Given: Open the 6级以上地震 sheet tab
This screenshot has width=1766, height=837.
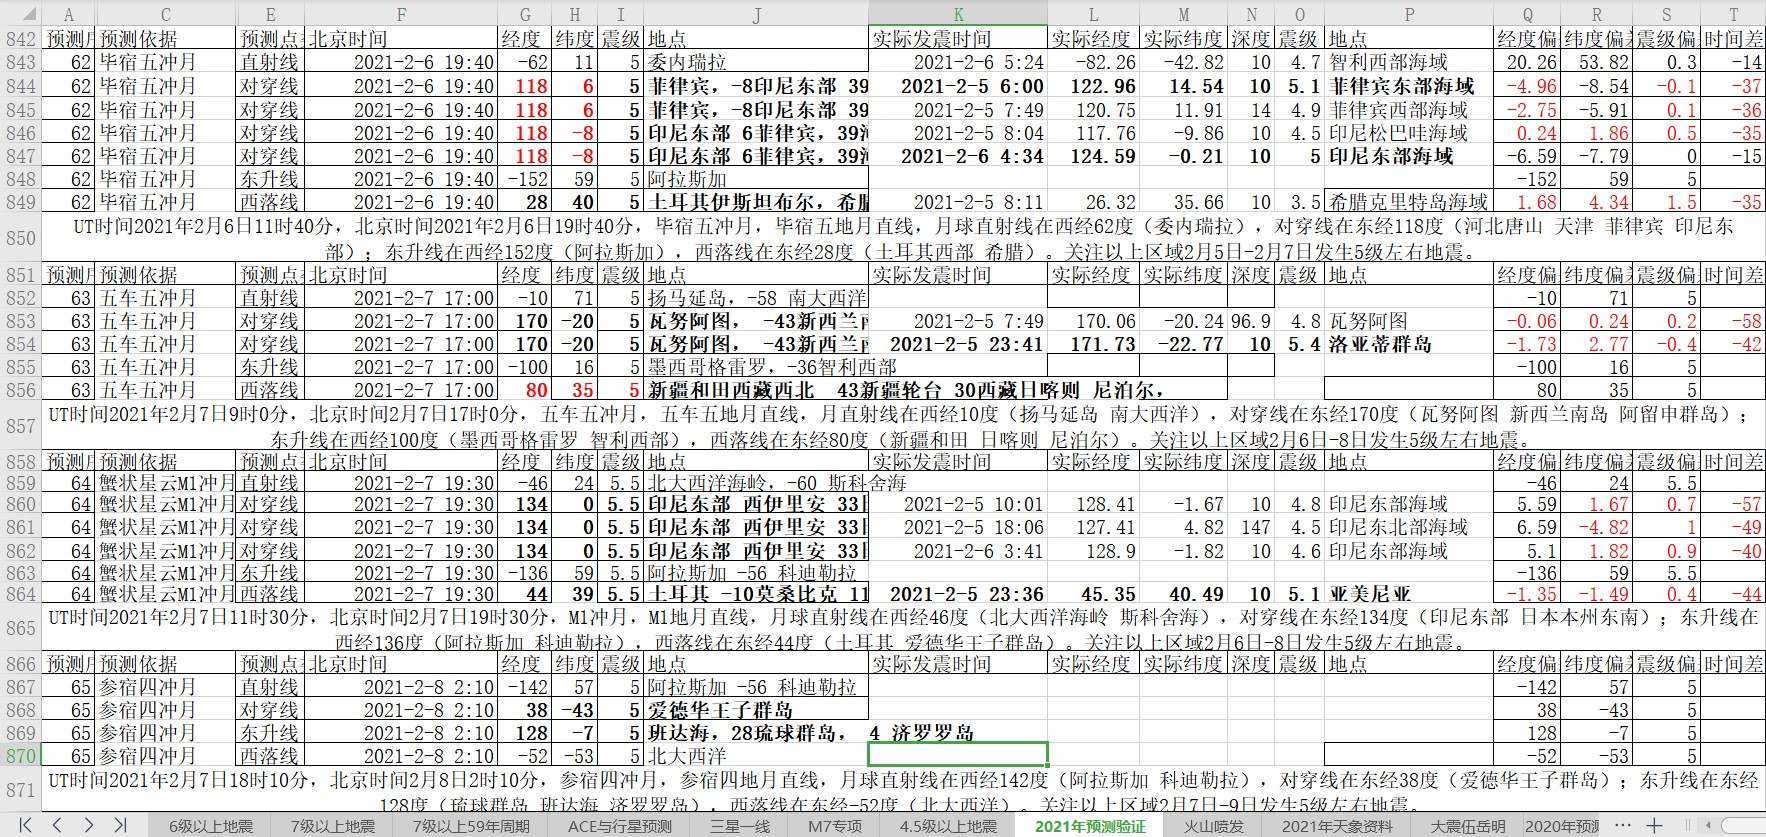Looking at the screenshot, I should coord(211,826).
